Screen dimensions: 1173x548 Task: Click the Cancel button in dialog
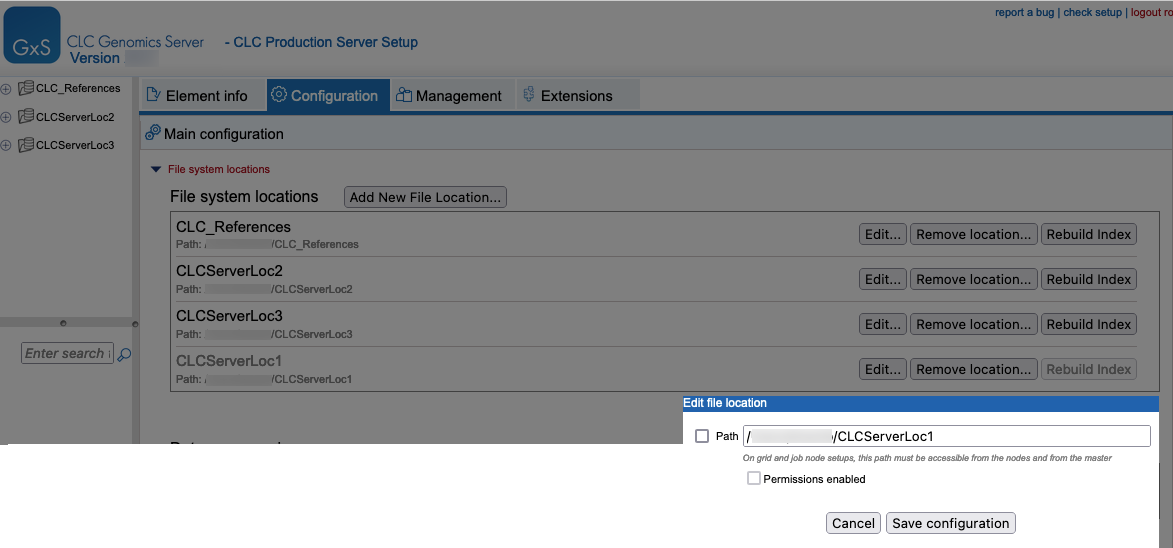tap(853, 523)
